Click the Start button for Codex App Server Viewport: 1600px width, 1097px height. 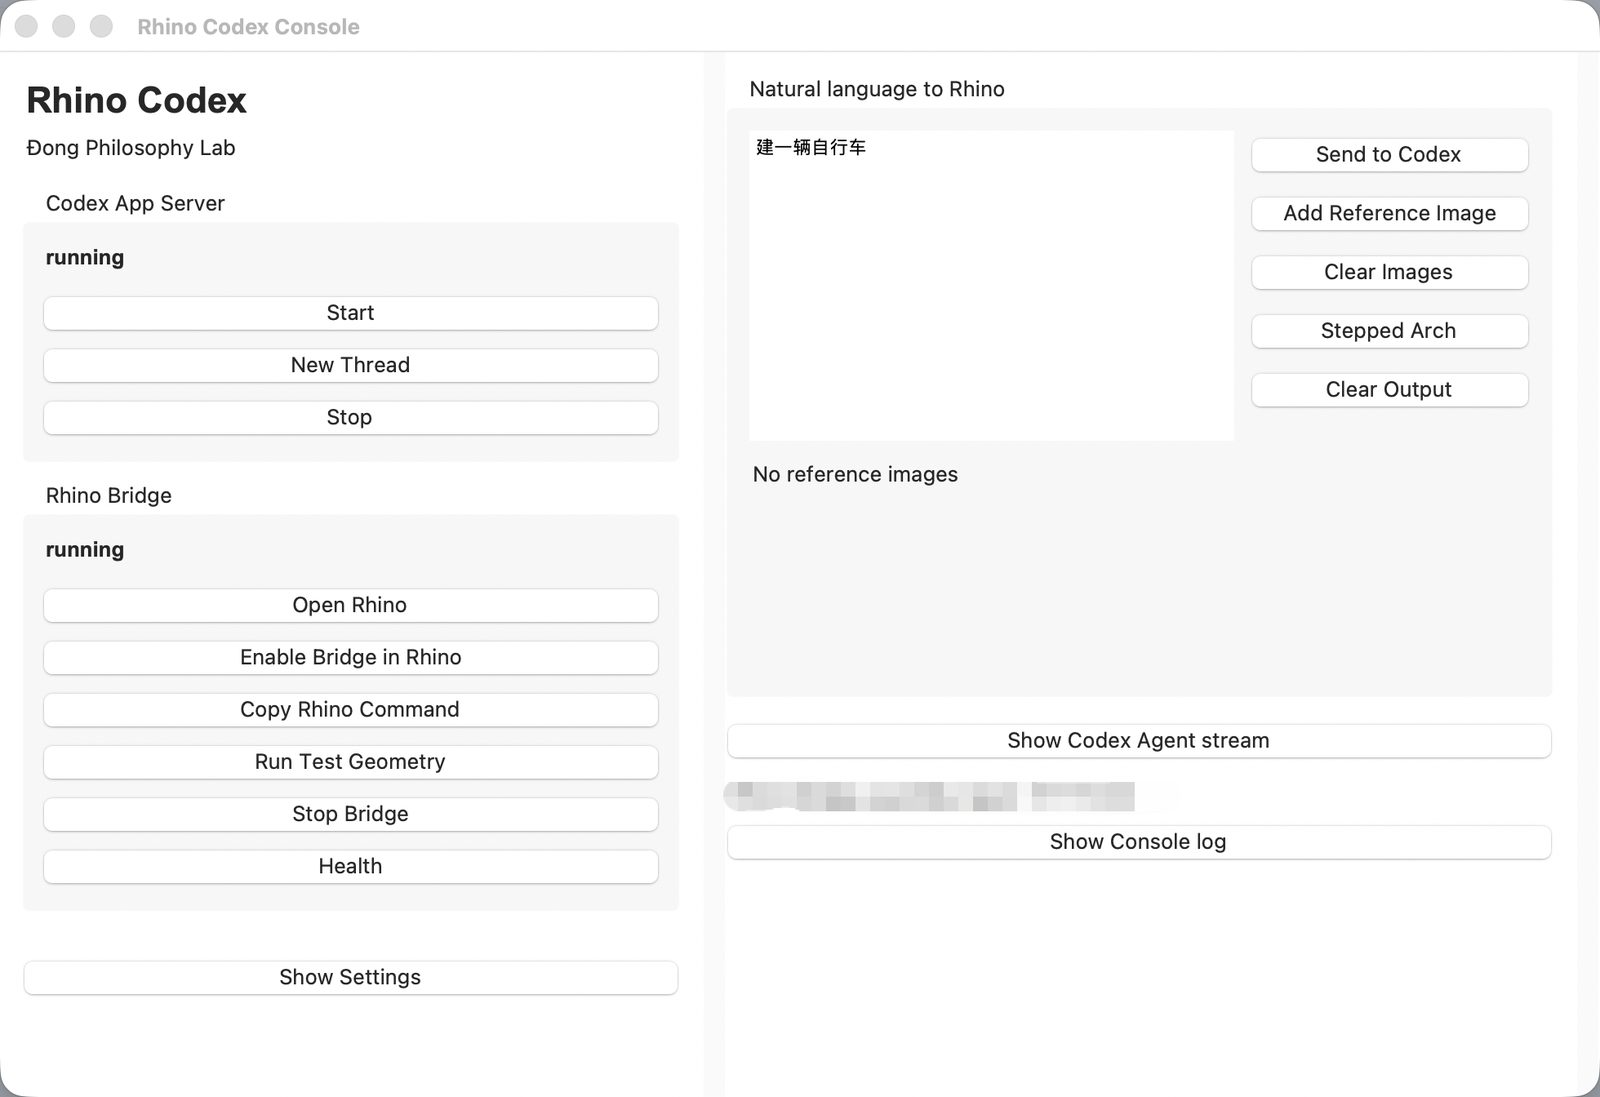350,313
